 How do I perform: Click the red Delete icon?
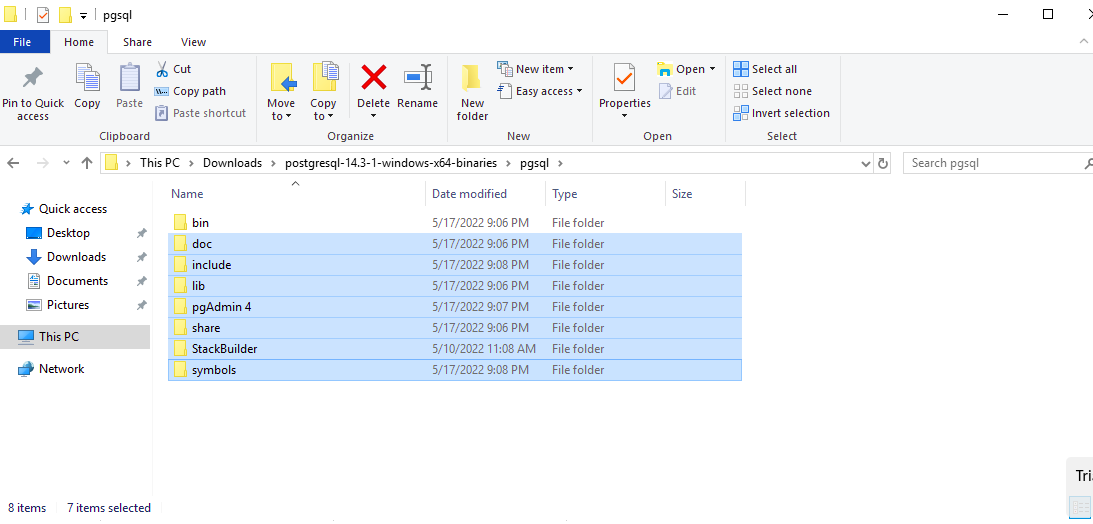pos(373,78)
